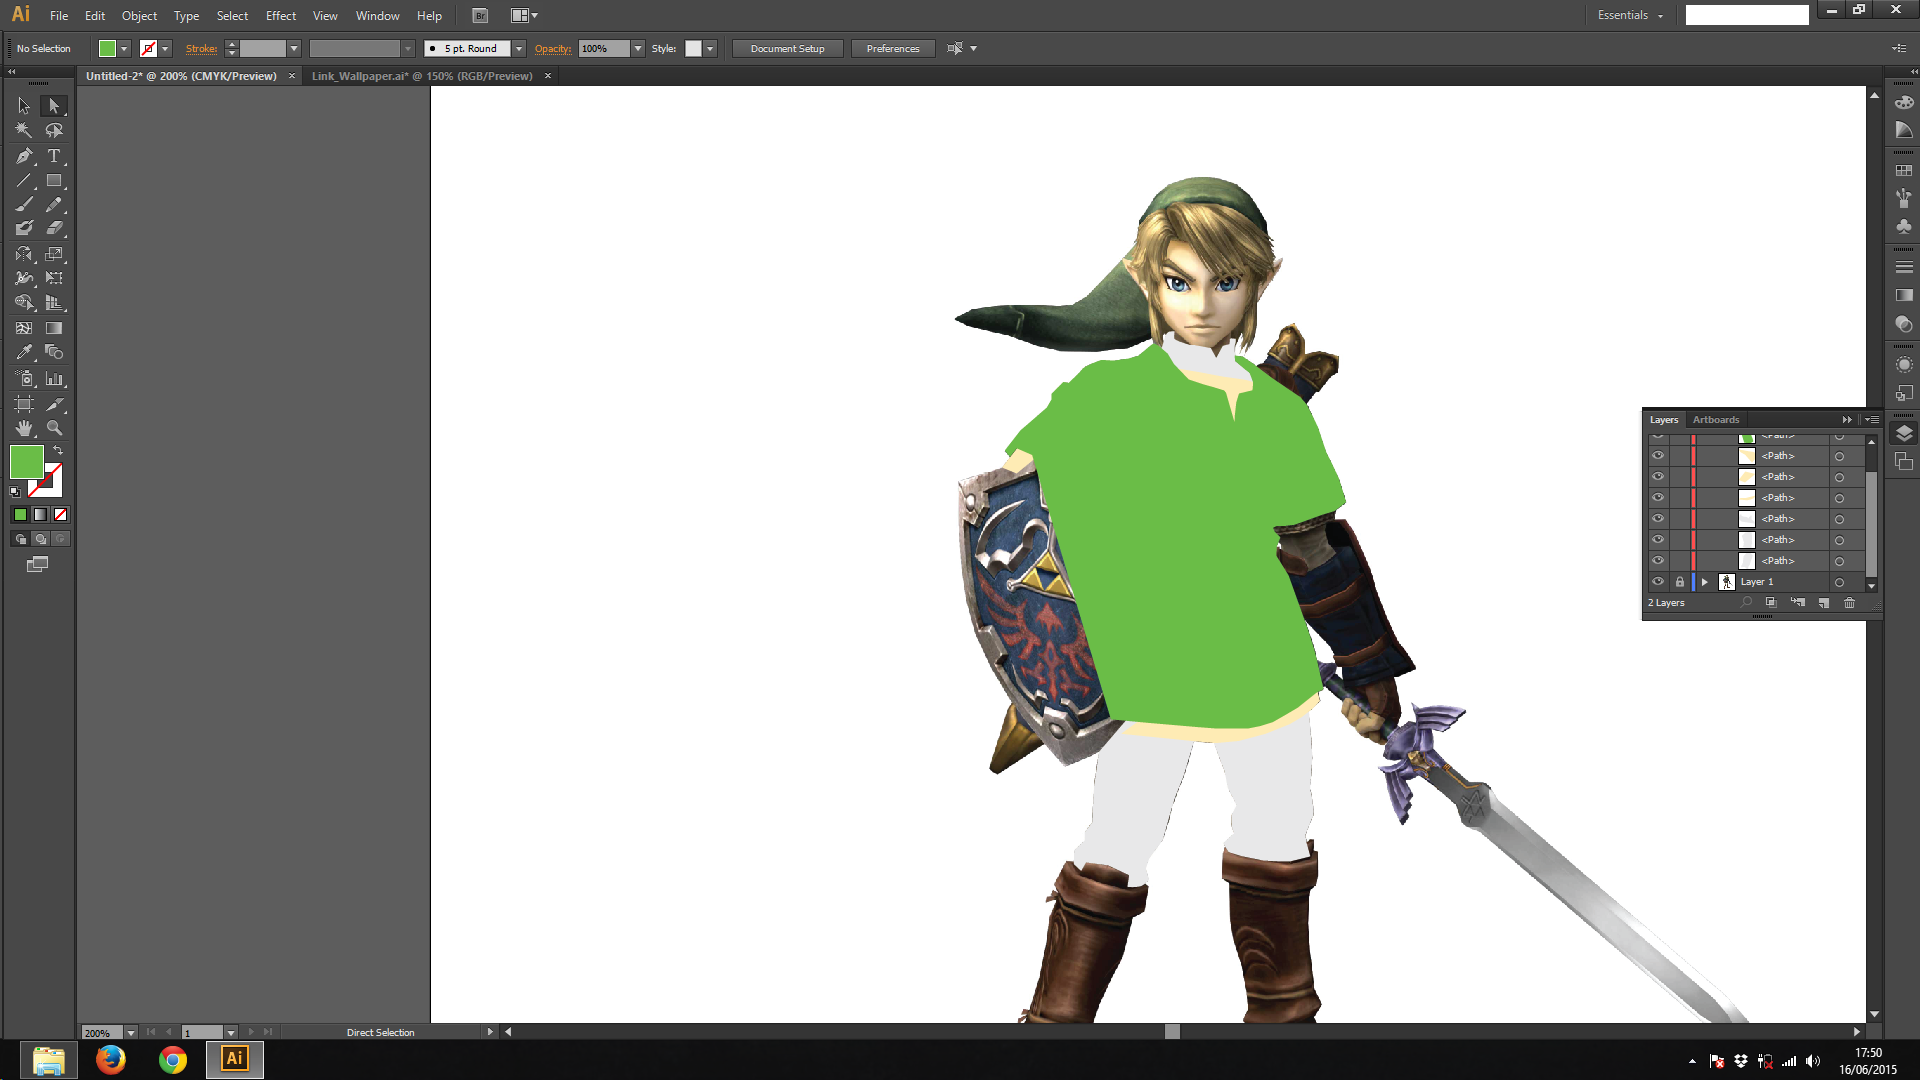This screenshot has width=1920, height=1080.
Task: Select the Free Transform tool
Action: point(54,278)
